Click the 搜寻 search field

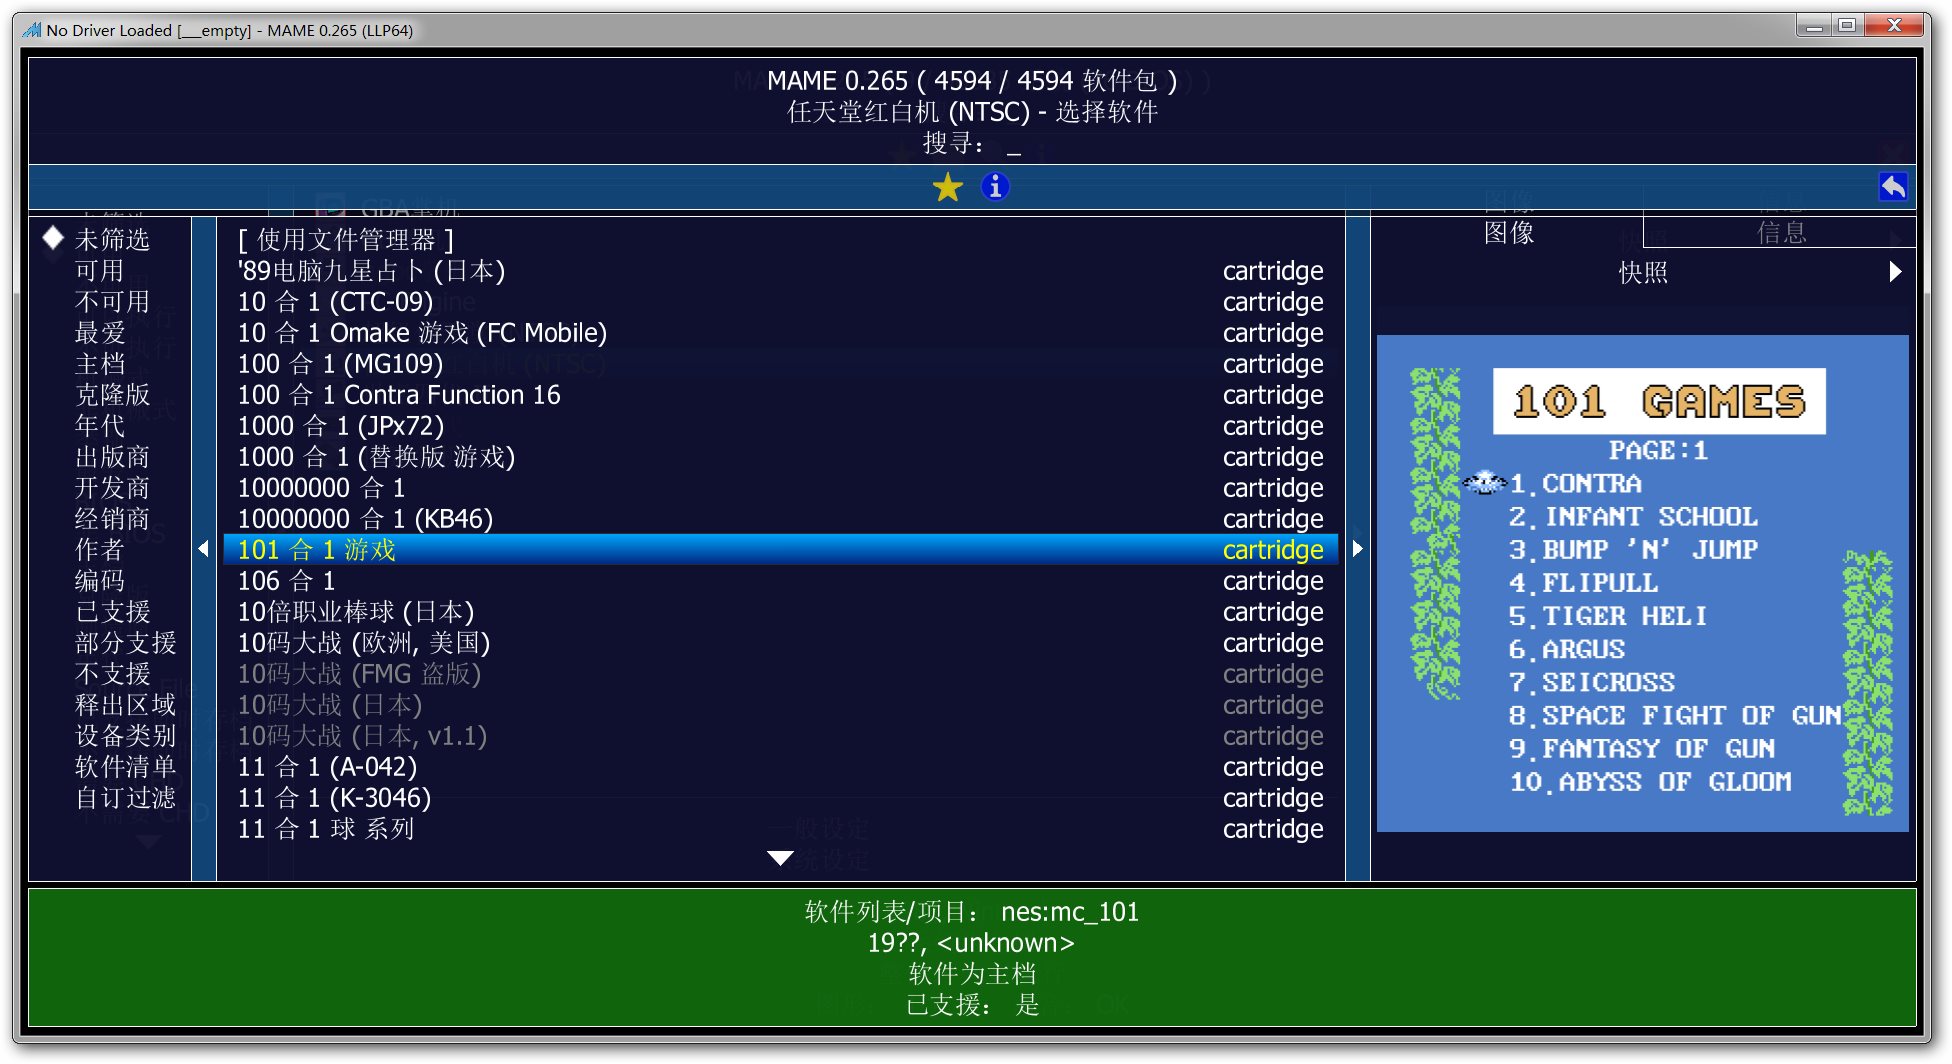(x=972, y=144)
